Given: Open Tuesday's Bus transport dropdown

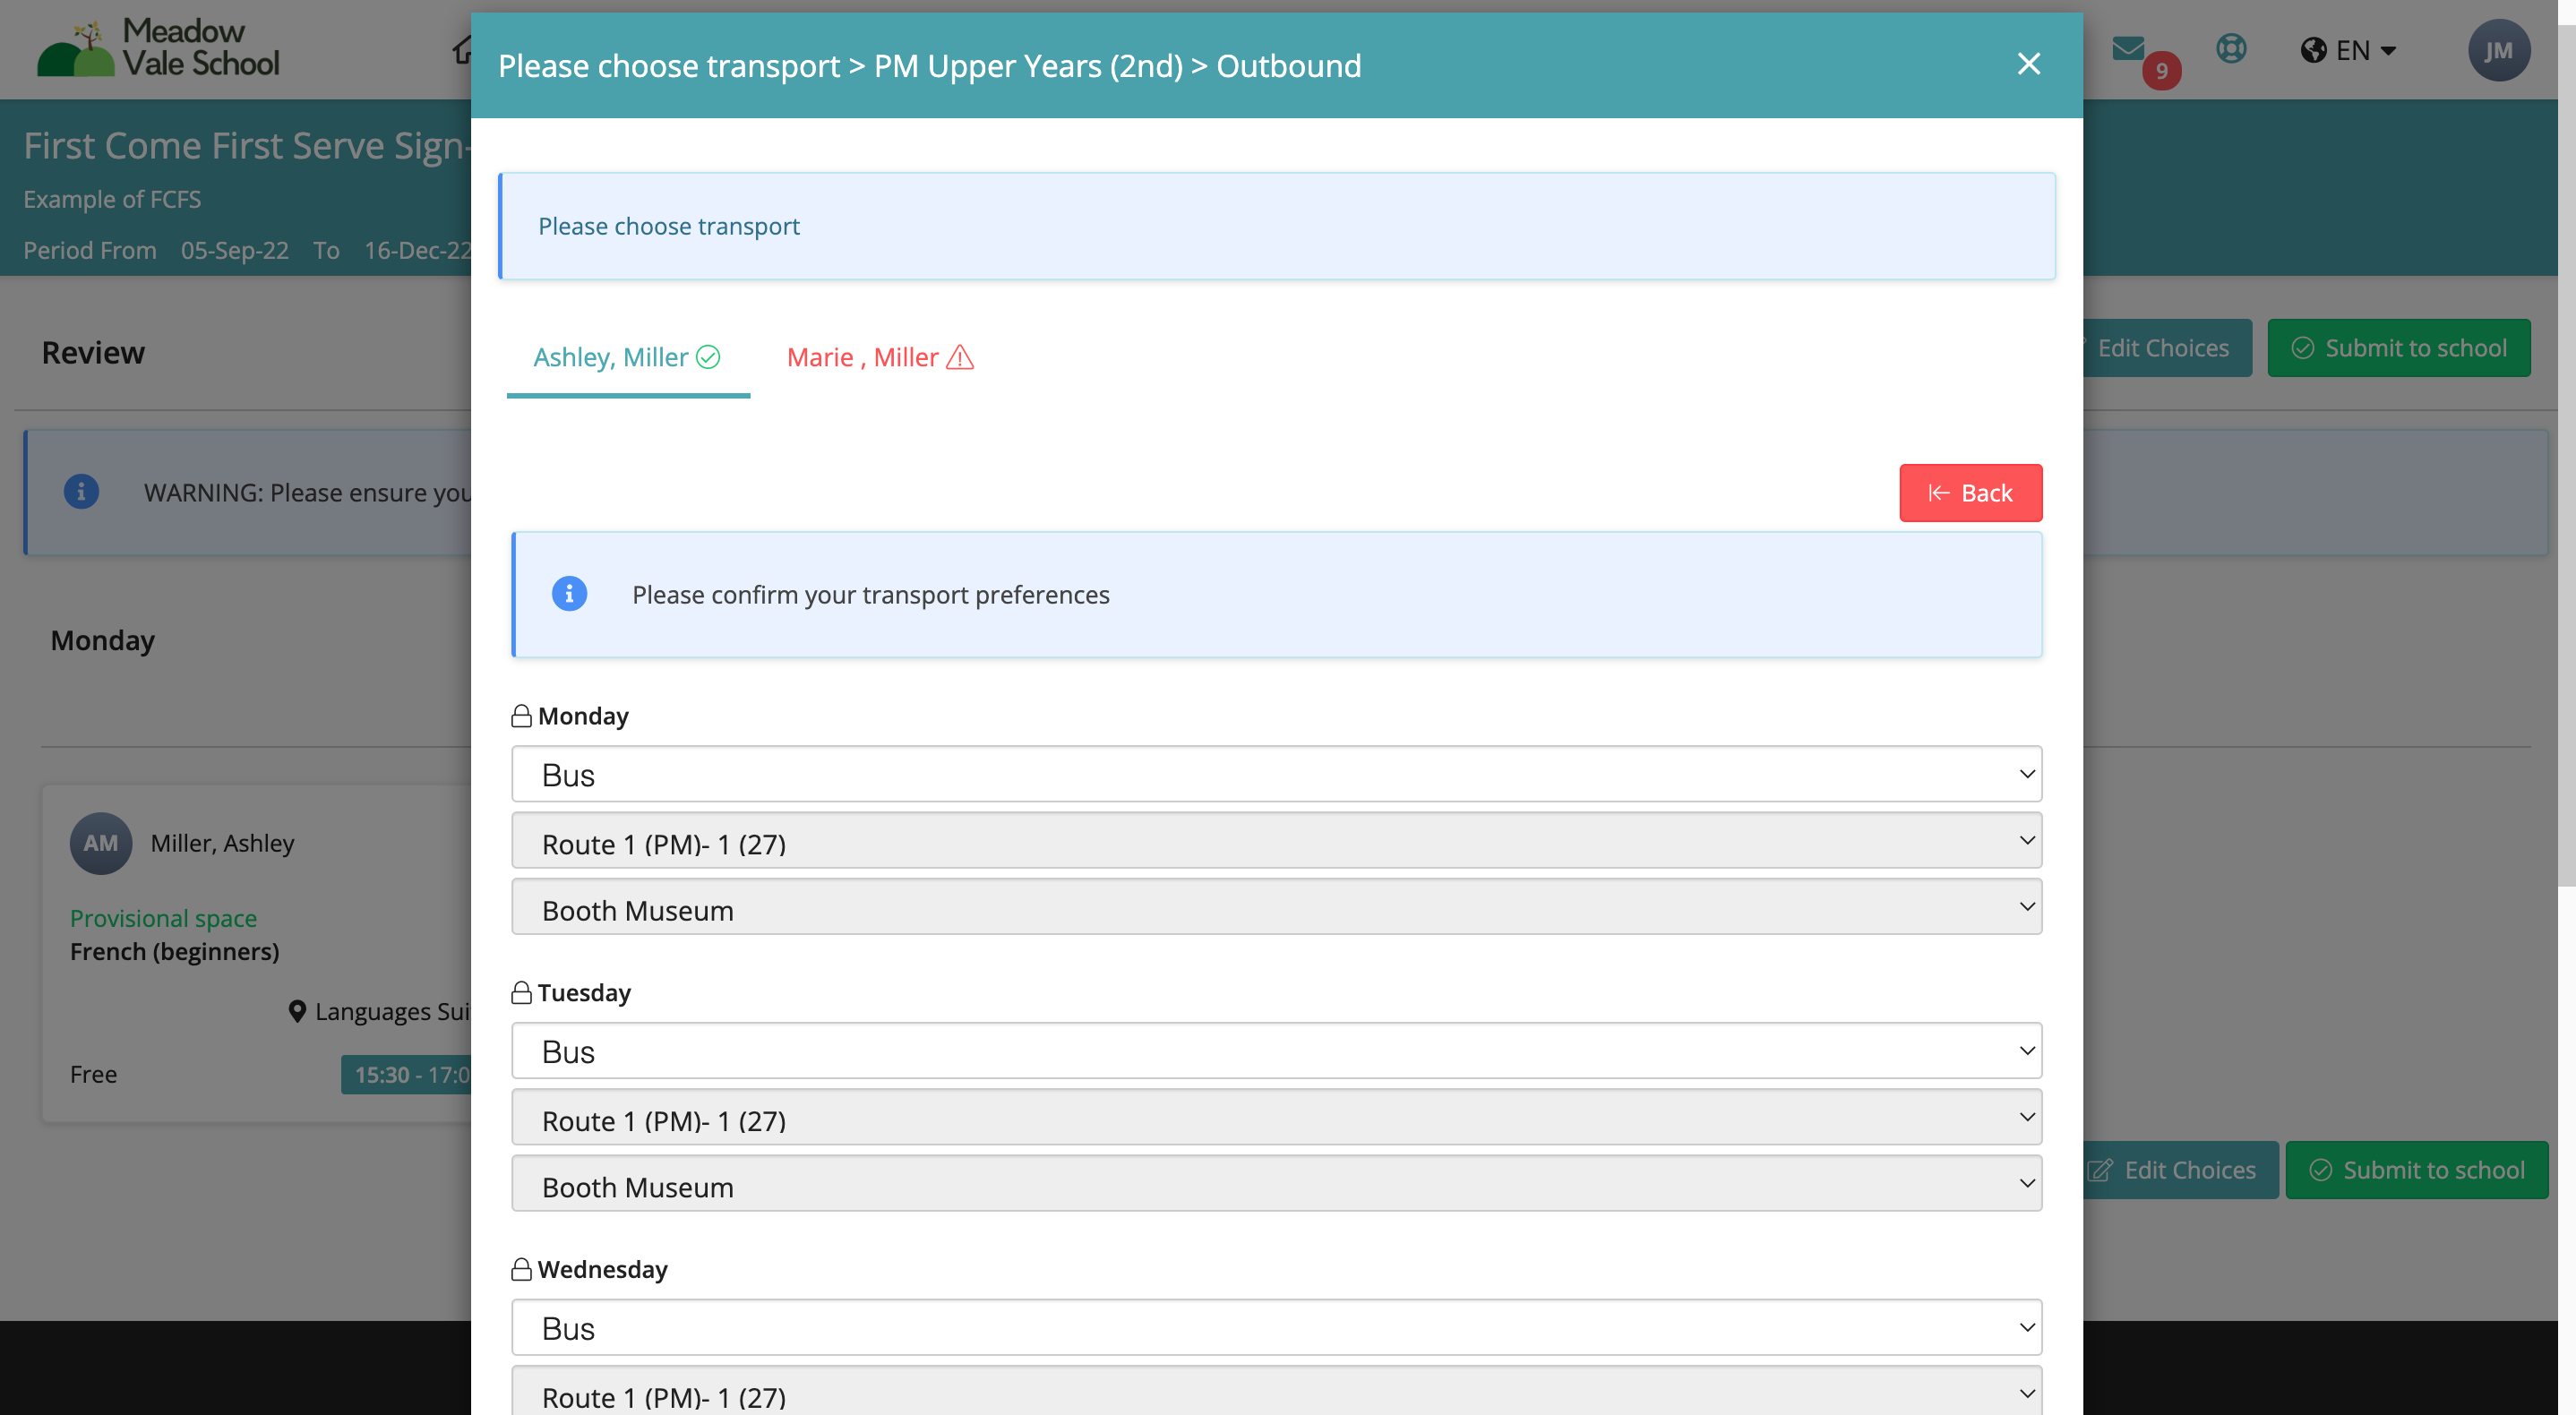Looking at the screenshot, I should [x=1276, y=1051].
